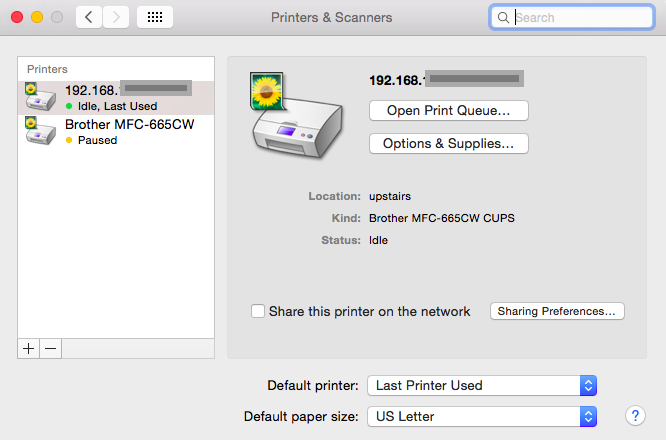This screenshot has width=666, height=440.
Task: Enable Share this printer on the network
Action: pos(258,311)
